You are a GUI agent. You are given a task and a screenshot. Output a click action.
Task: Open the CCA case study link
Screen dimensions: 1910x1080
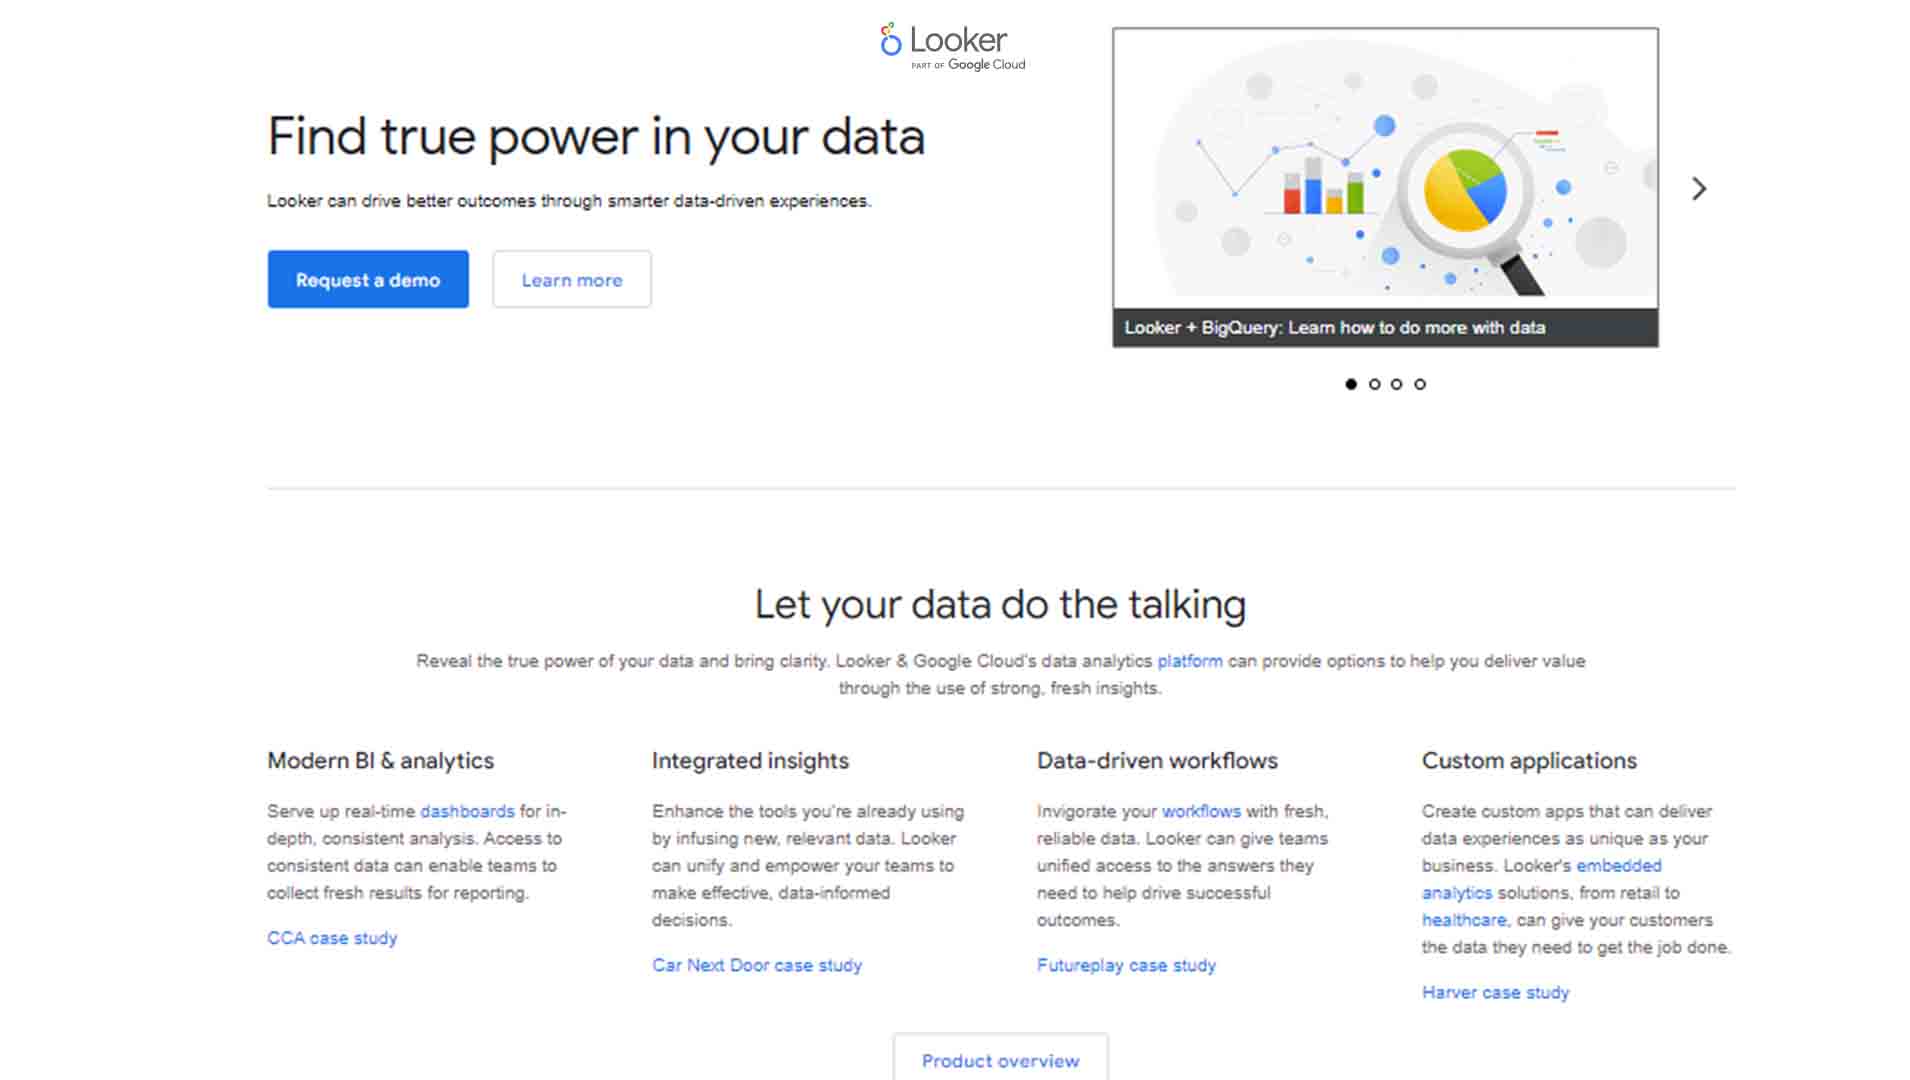[332, 938]
